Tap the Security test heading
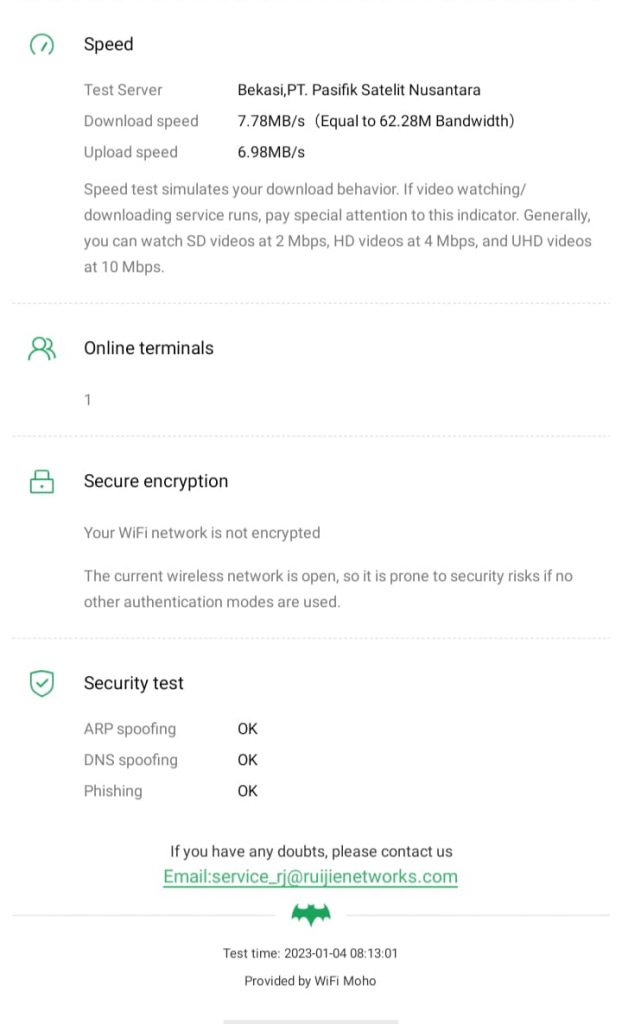This screenshot has height=1024, width=622. coord(134,684)
